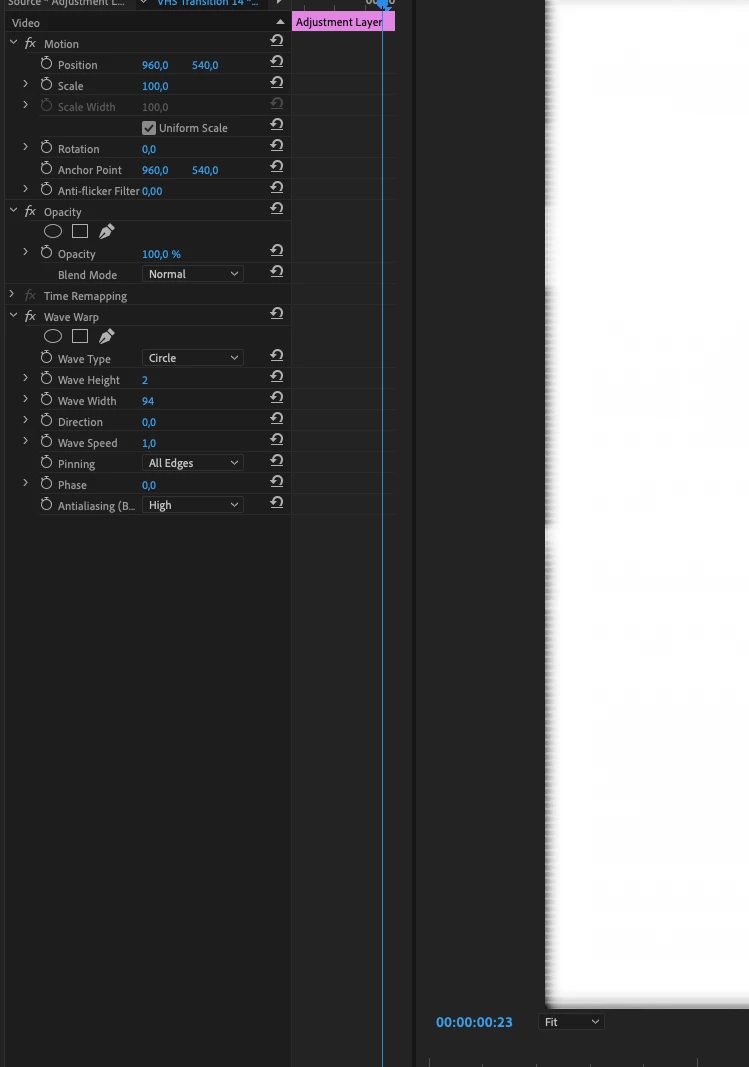Toggle stopwatch for Opacity property
Image resolution: width=749 pixels, height=1067 pixels.
[46, 253]
